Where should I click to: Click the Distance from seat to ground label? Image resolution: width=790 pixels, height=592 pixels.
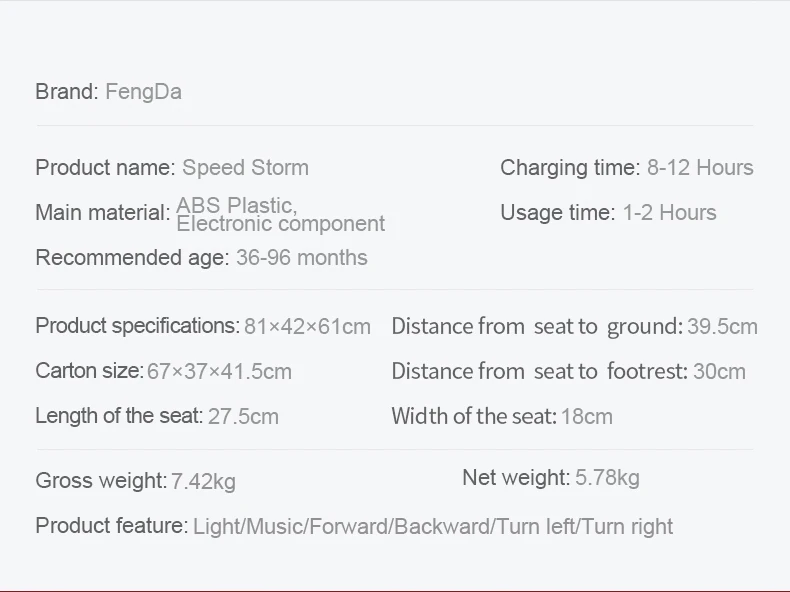[538, 326]
